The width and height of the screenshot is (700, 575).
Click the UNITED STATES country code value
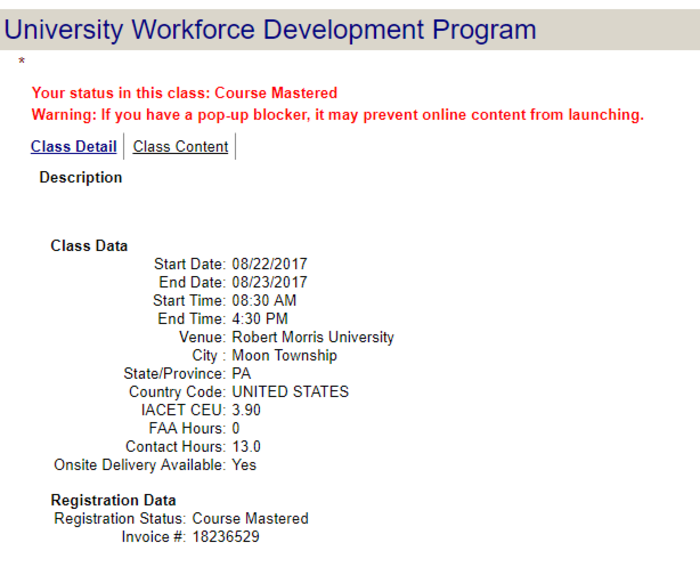tap(290, 392)
